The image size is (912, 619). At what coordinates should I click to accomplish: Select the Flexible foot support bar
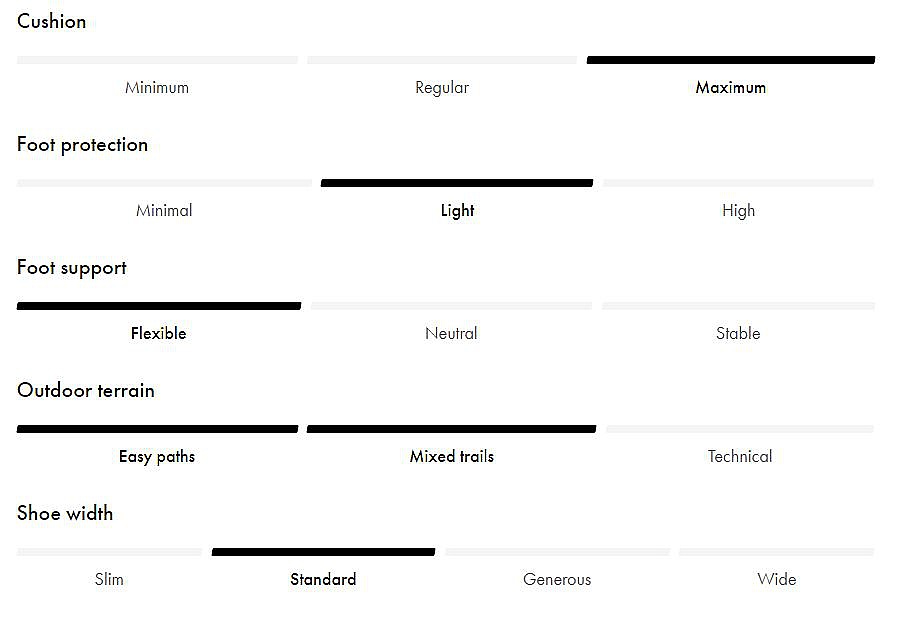[159, 306]
